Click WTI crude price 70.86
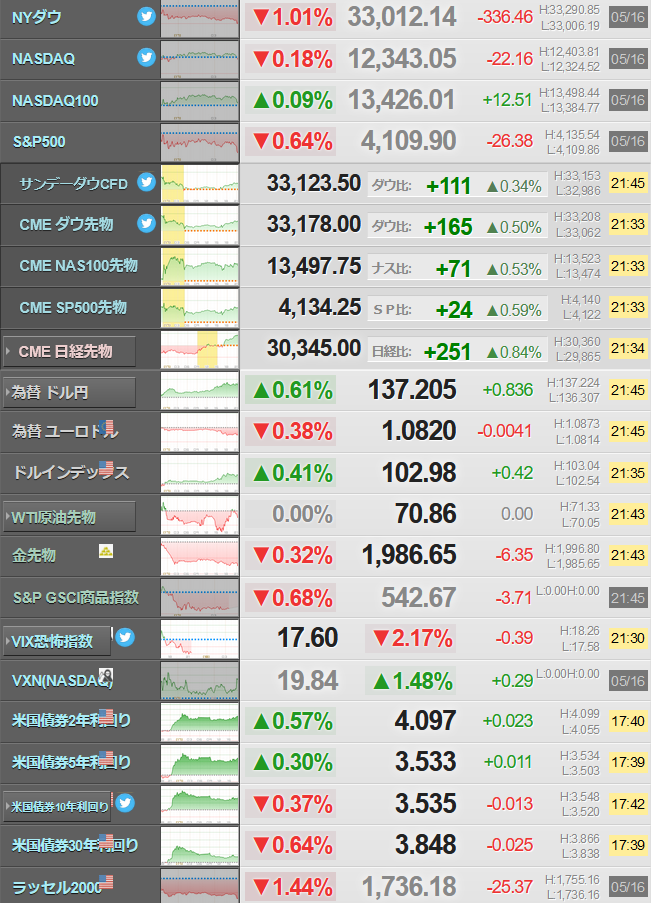This screenshot has width=651, height=903. coord(426,514)
